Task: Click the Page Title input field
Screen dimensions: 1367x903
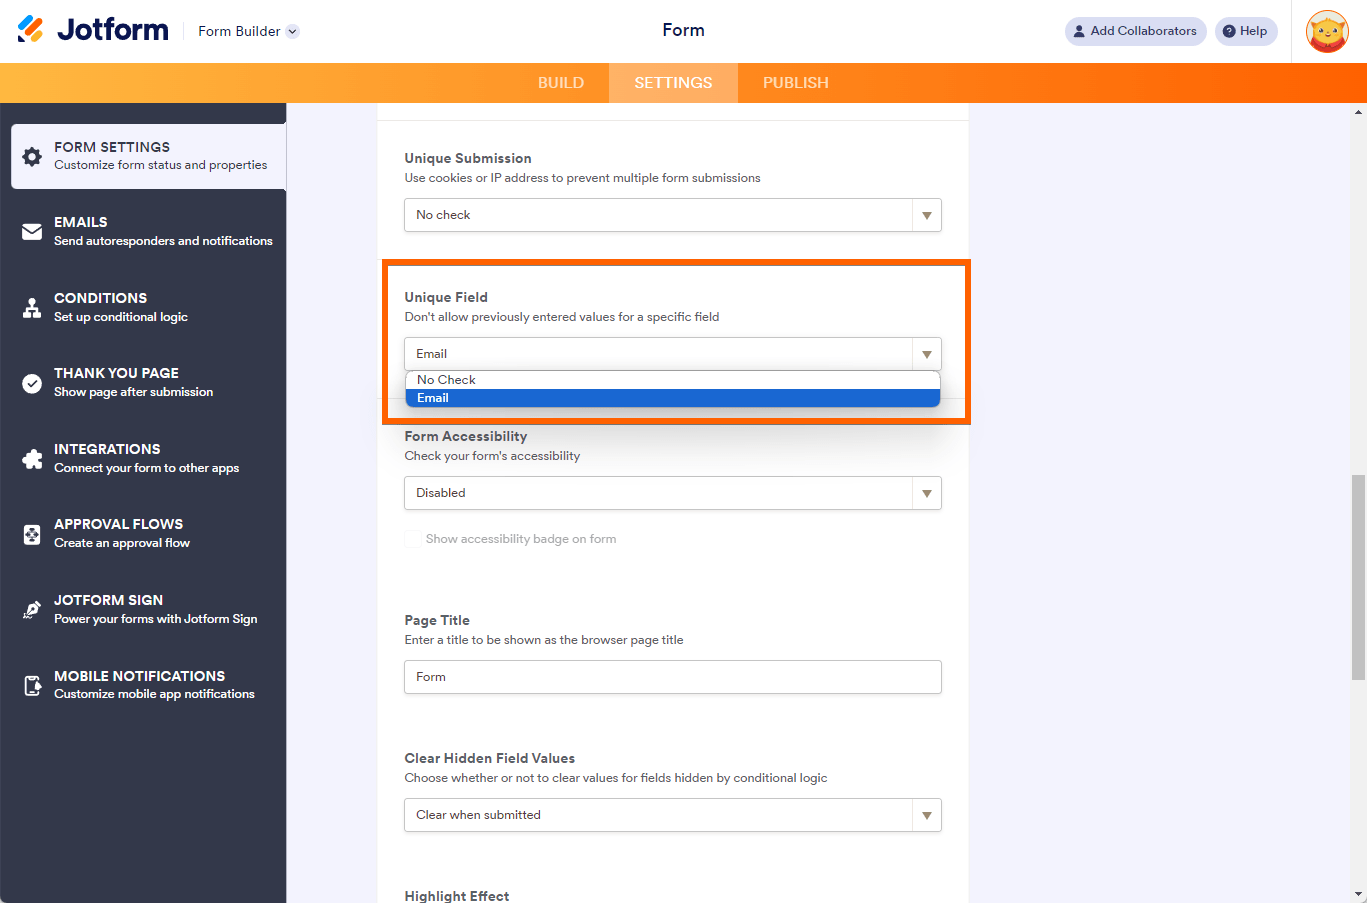Action: point(672,677)
